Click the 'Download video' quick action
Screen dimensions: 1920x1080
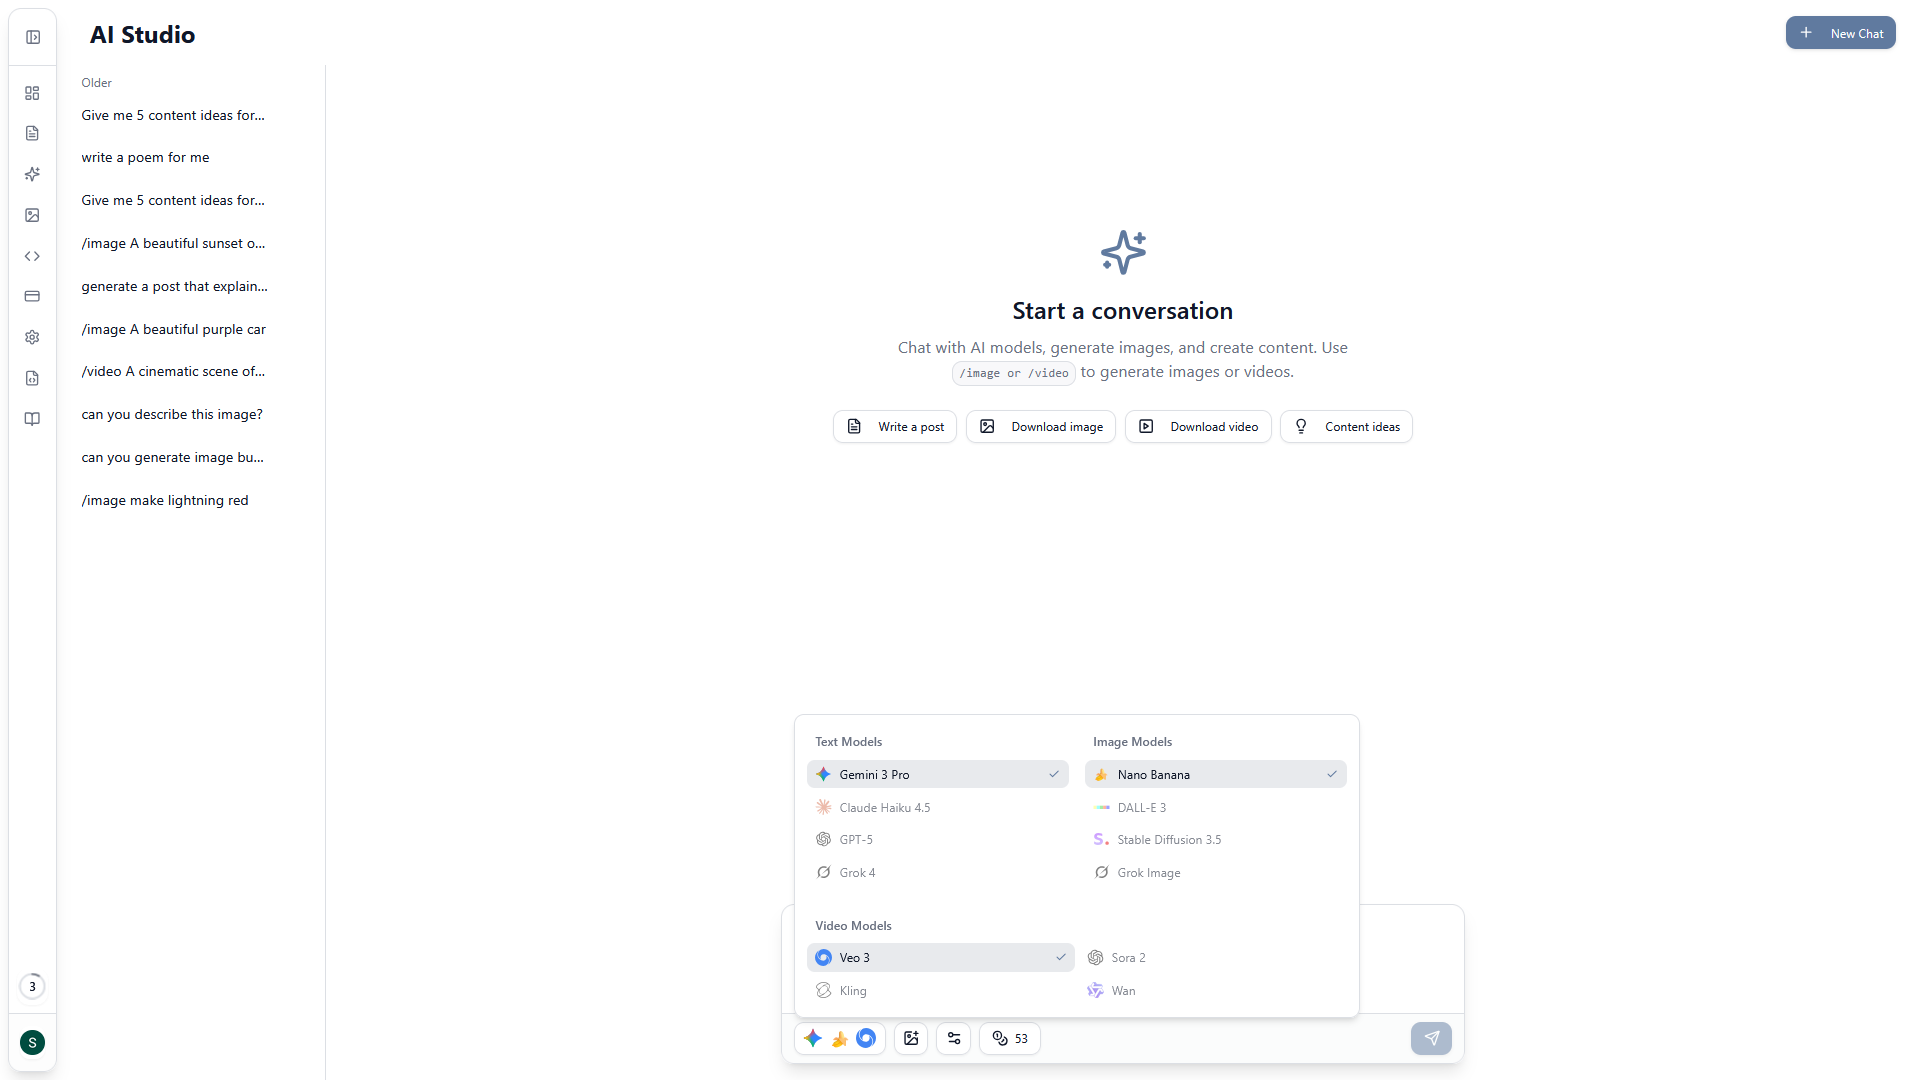click(1197, 426)
